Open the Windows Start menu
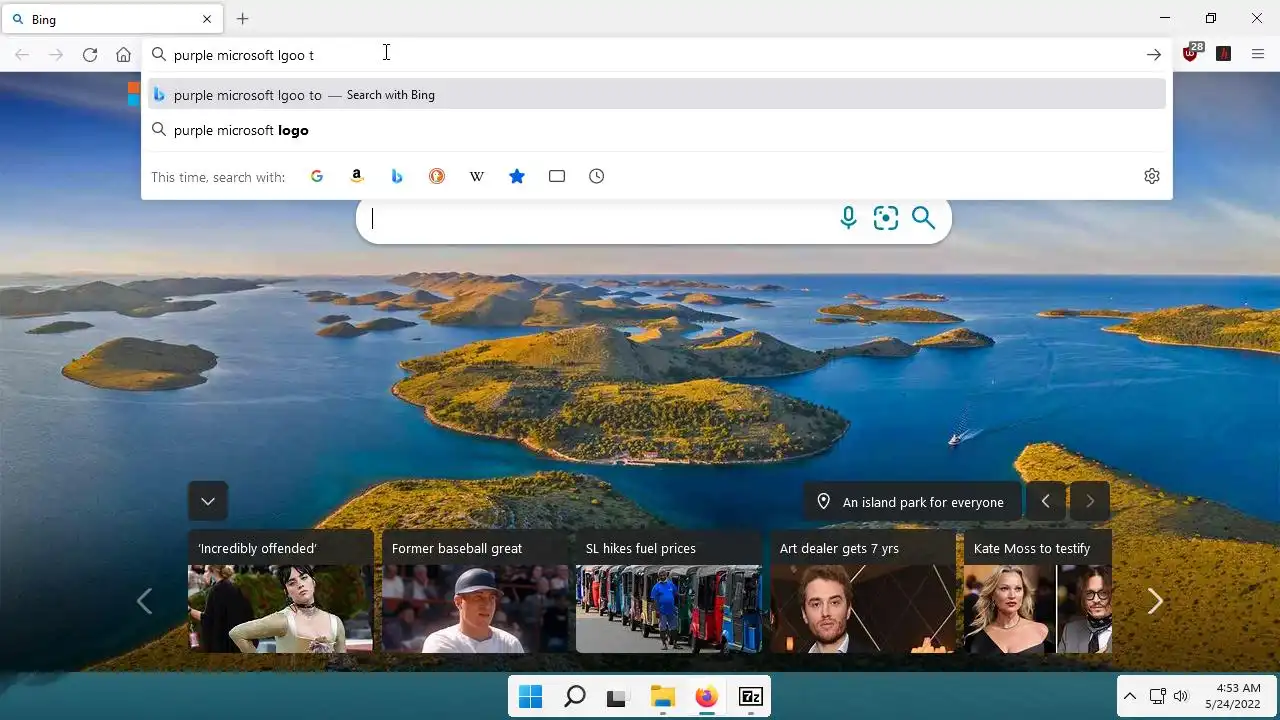1280x720 pixels. click(x=530, y=697)
